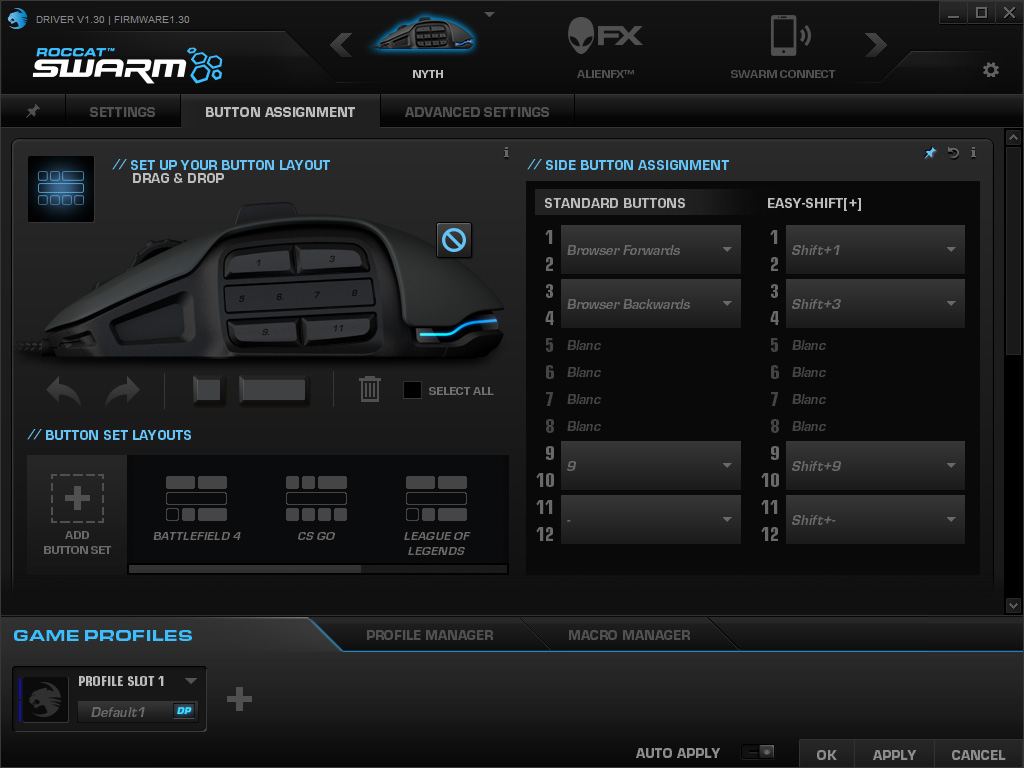Click the button layout grid icon

(61, 189)
